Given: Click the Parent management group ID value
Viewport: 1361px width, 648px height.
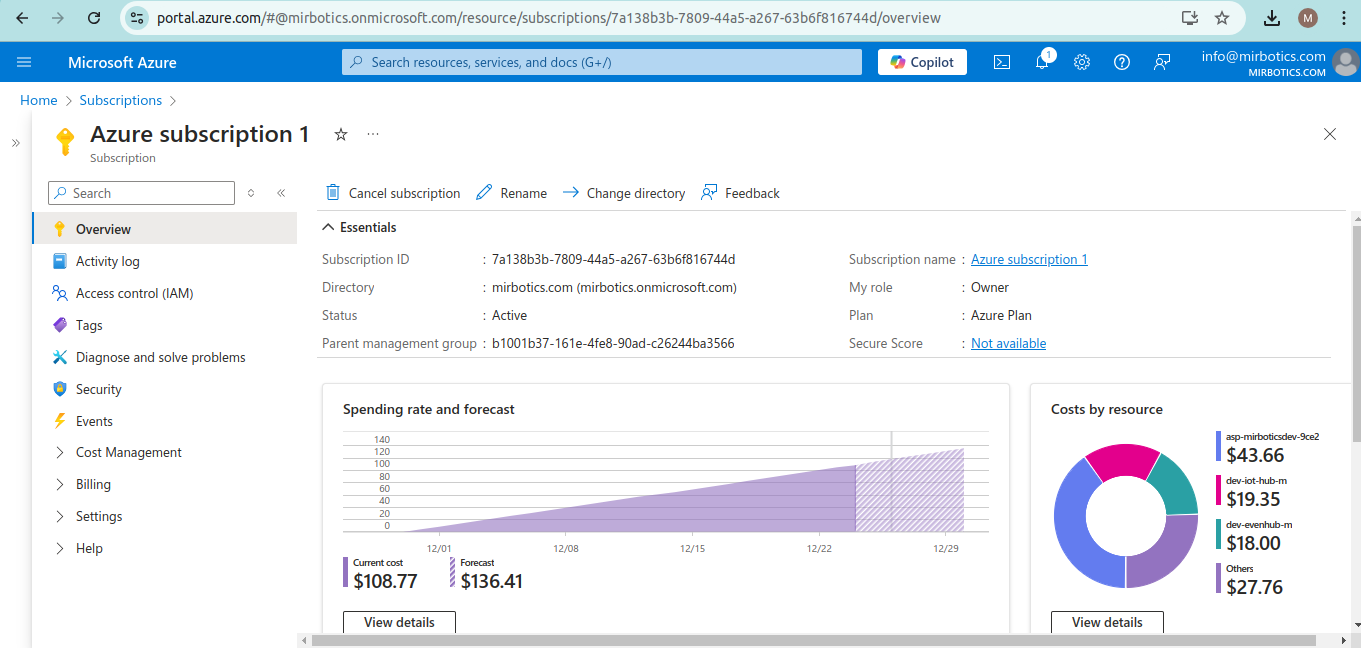Looking at the screenshot, I should click(613, 343).
